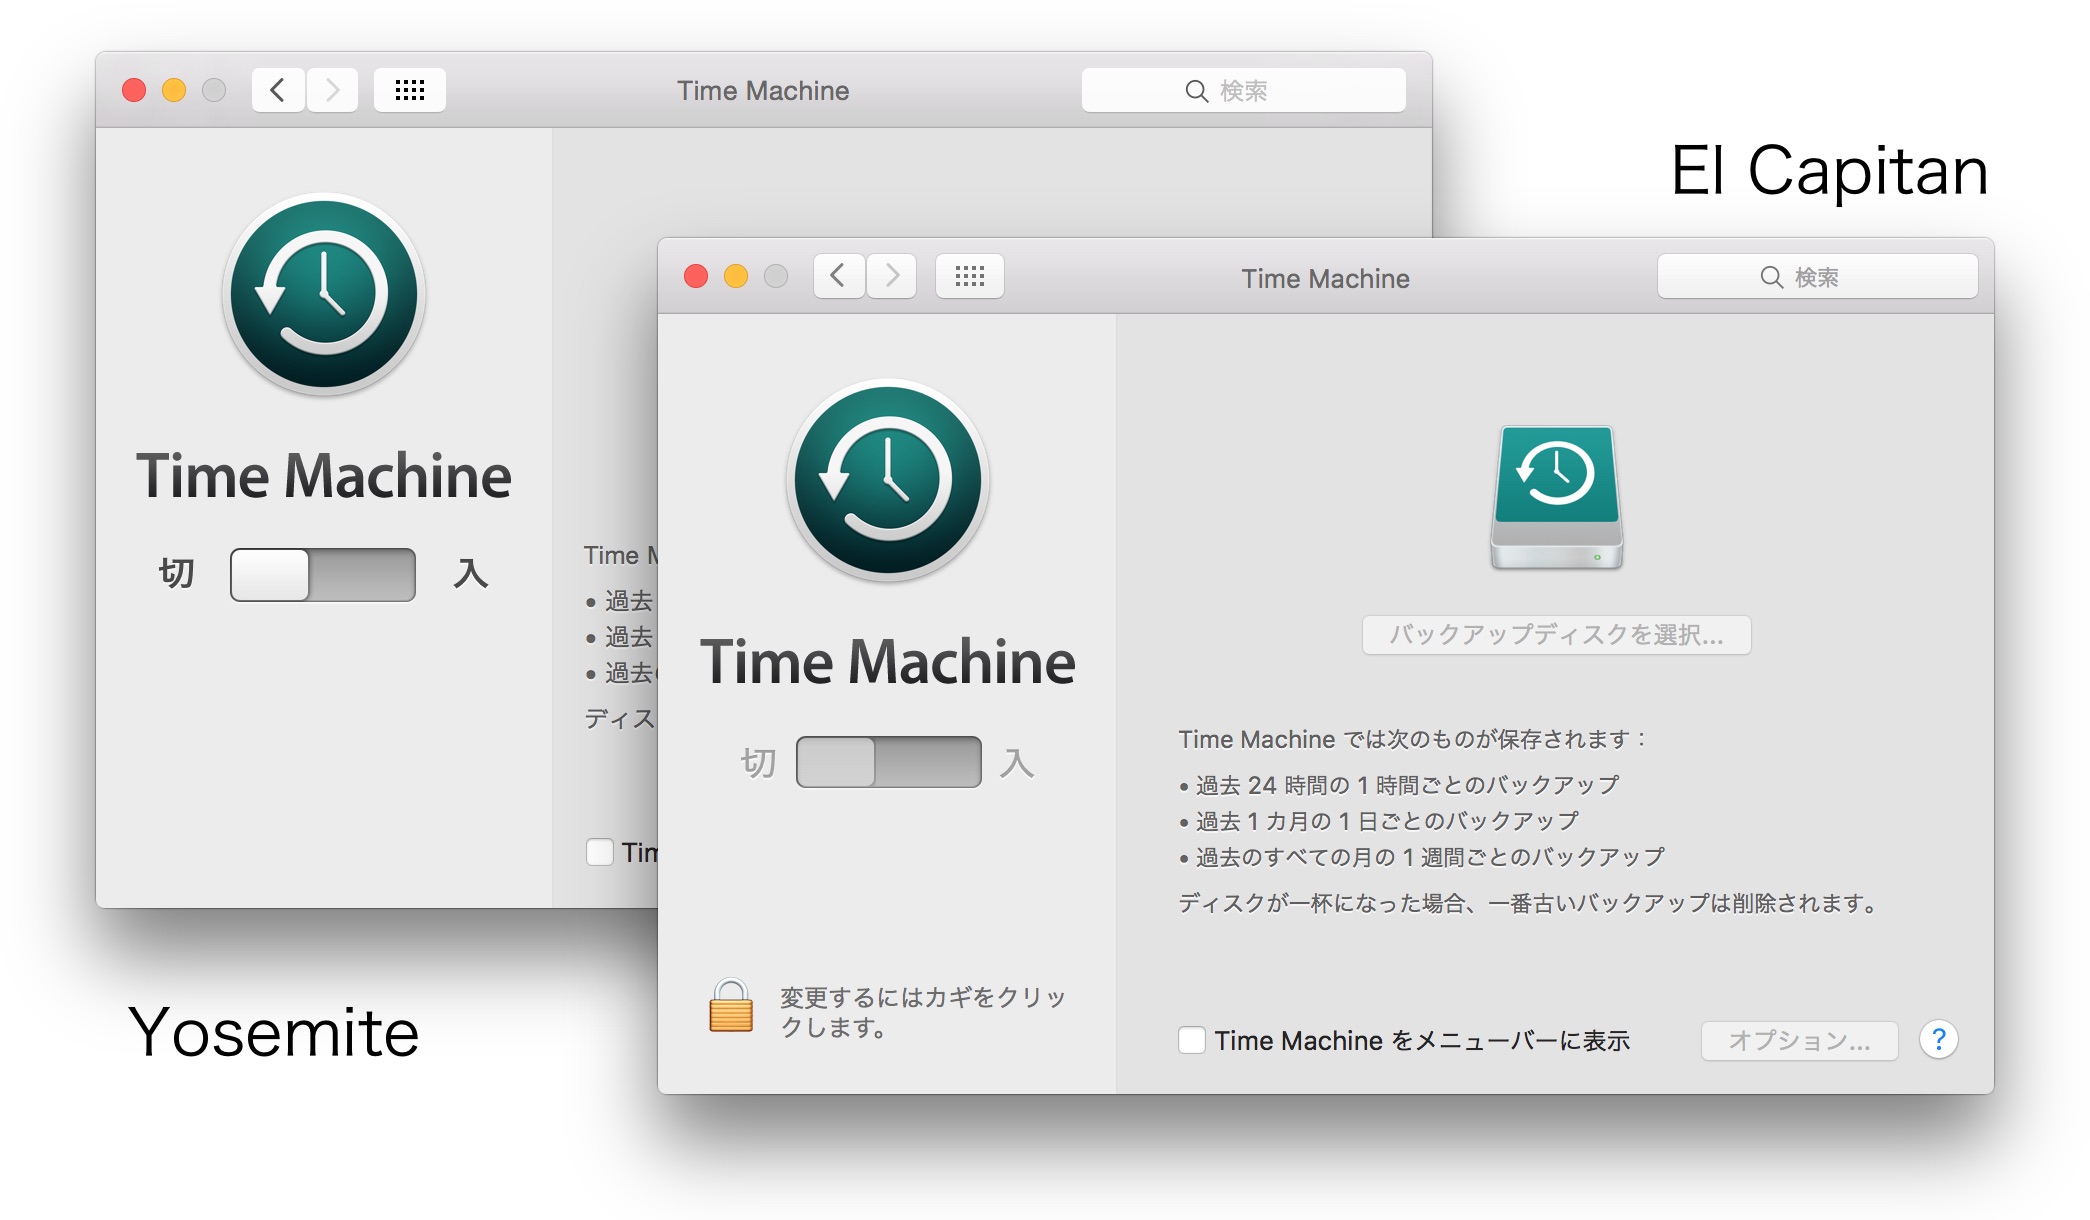2090x1220 pixels.
Task: Click show-all grid icon in the El Capitan window
Action: (x=969, y=277)
